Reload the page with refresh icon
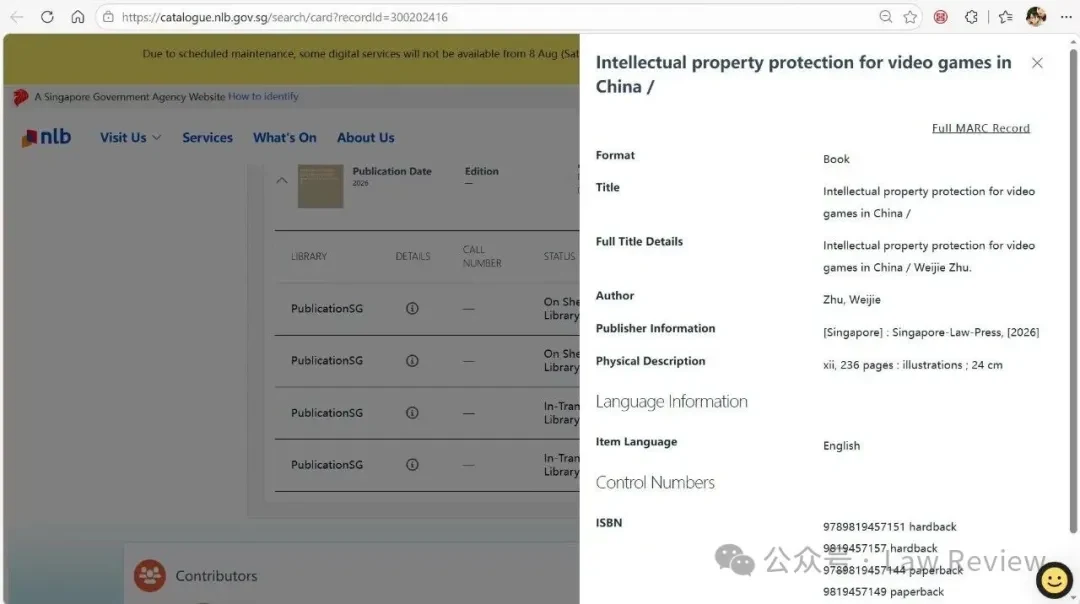The width and height of the screenshot is (1080, 604). (x=47, y=17)
